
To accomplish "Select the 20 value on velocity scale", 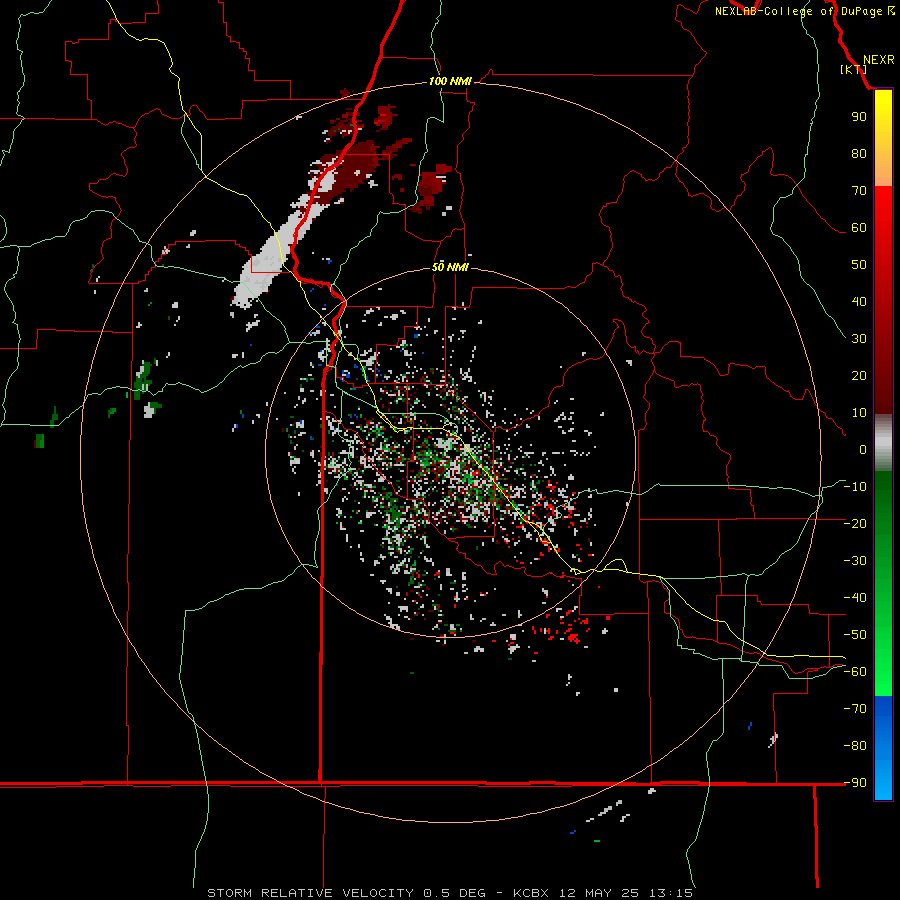I will (x=859, y=375).
